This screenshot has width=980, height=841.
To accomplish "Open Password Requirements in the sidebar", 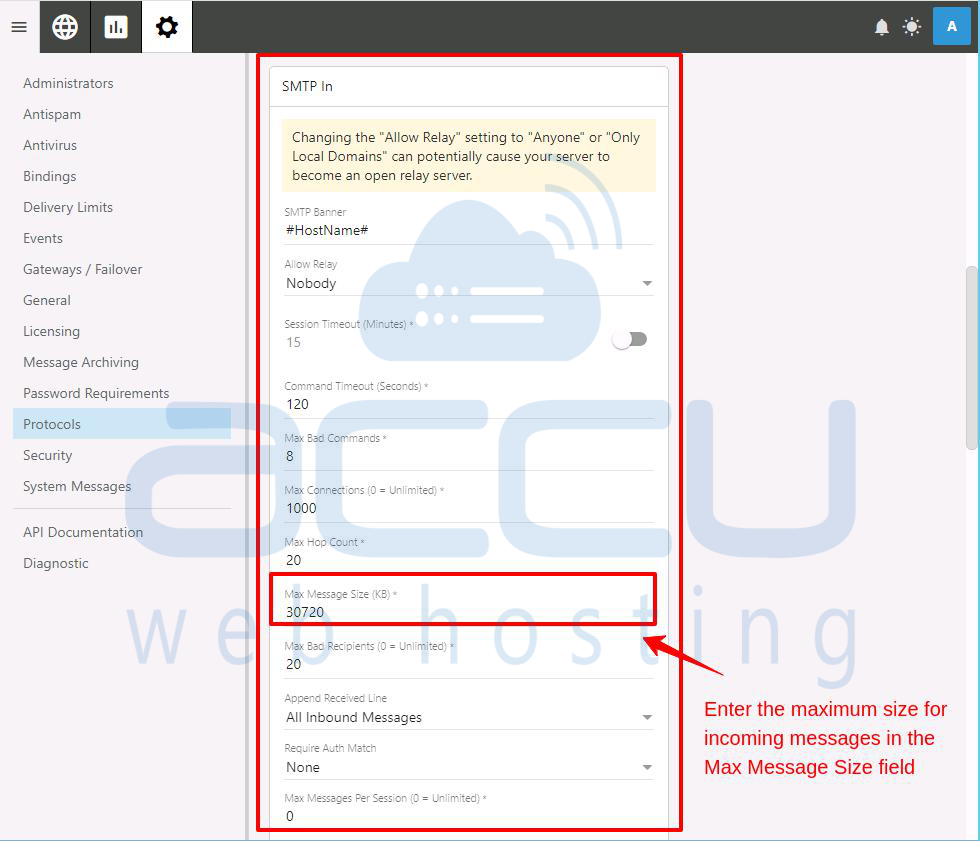I will (x=96, y=393).
